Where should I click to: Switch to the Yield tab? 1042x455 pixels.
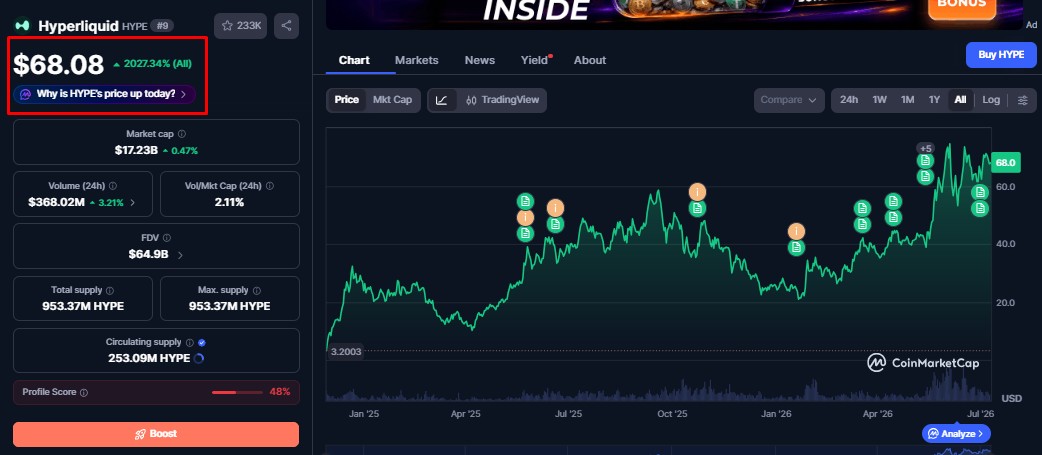tap(534, 60)
